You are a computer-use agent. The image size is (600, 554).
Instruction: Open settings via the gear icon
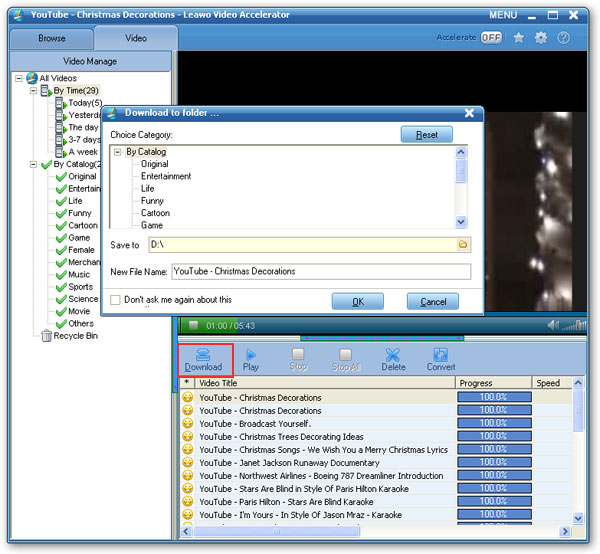[541, 37]
